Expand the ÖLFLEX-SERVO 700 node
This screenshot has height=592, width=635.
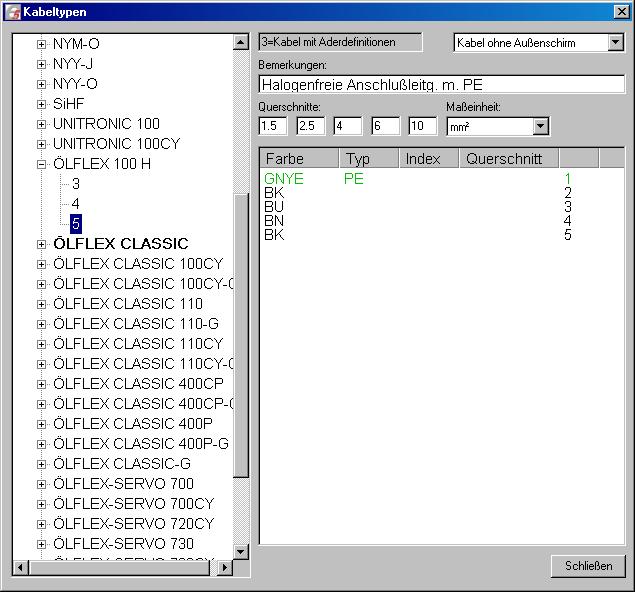pyautogui.click(x=41, y=484)
